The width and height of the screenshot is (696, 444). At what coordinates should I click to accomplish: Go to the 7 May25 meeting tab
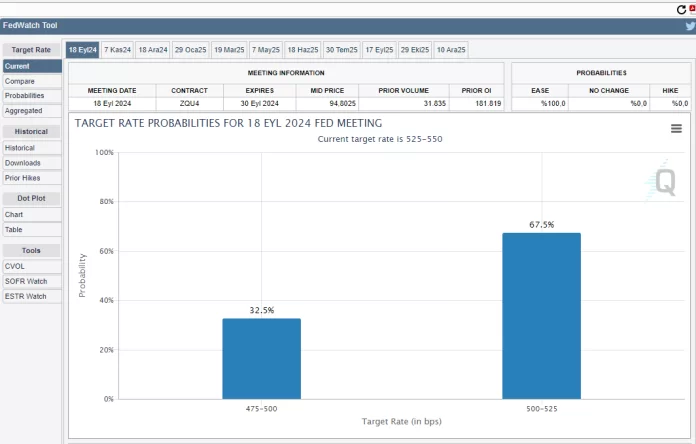tap(266, 49)
